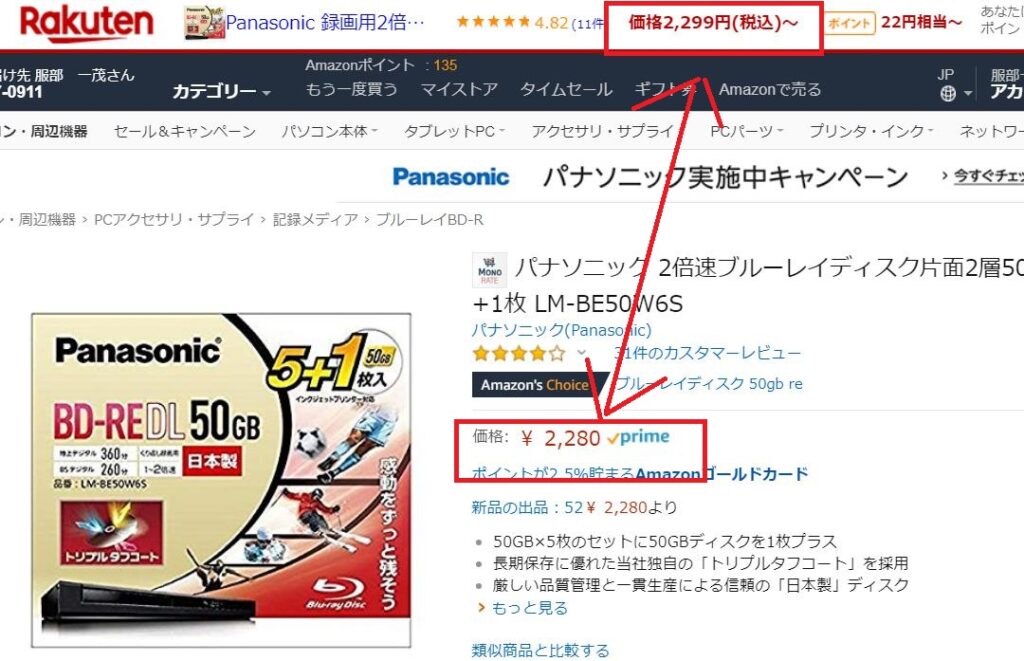
Task: Expand the PCパーツ dropdown
Action: click(x=746, y=131)
